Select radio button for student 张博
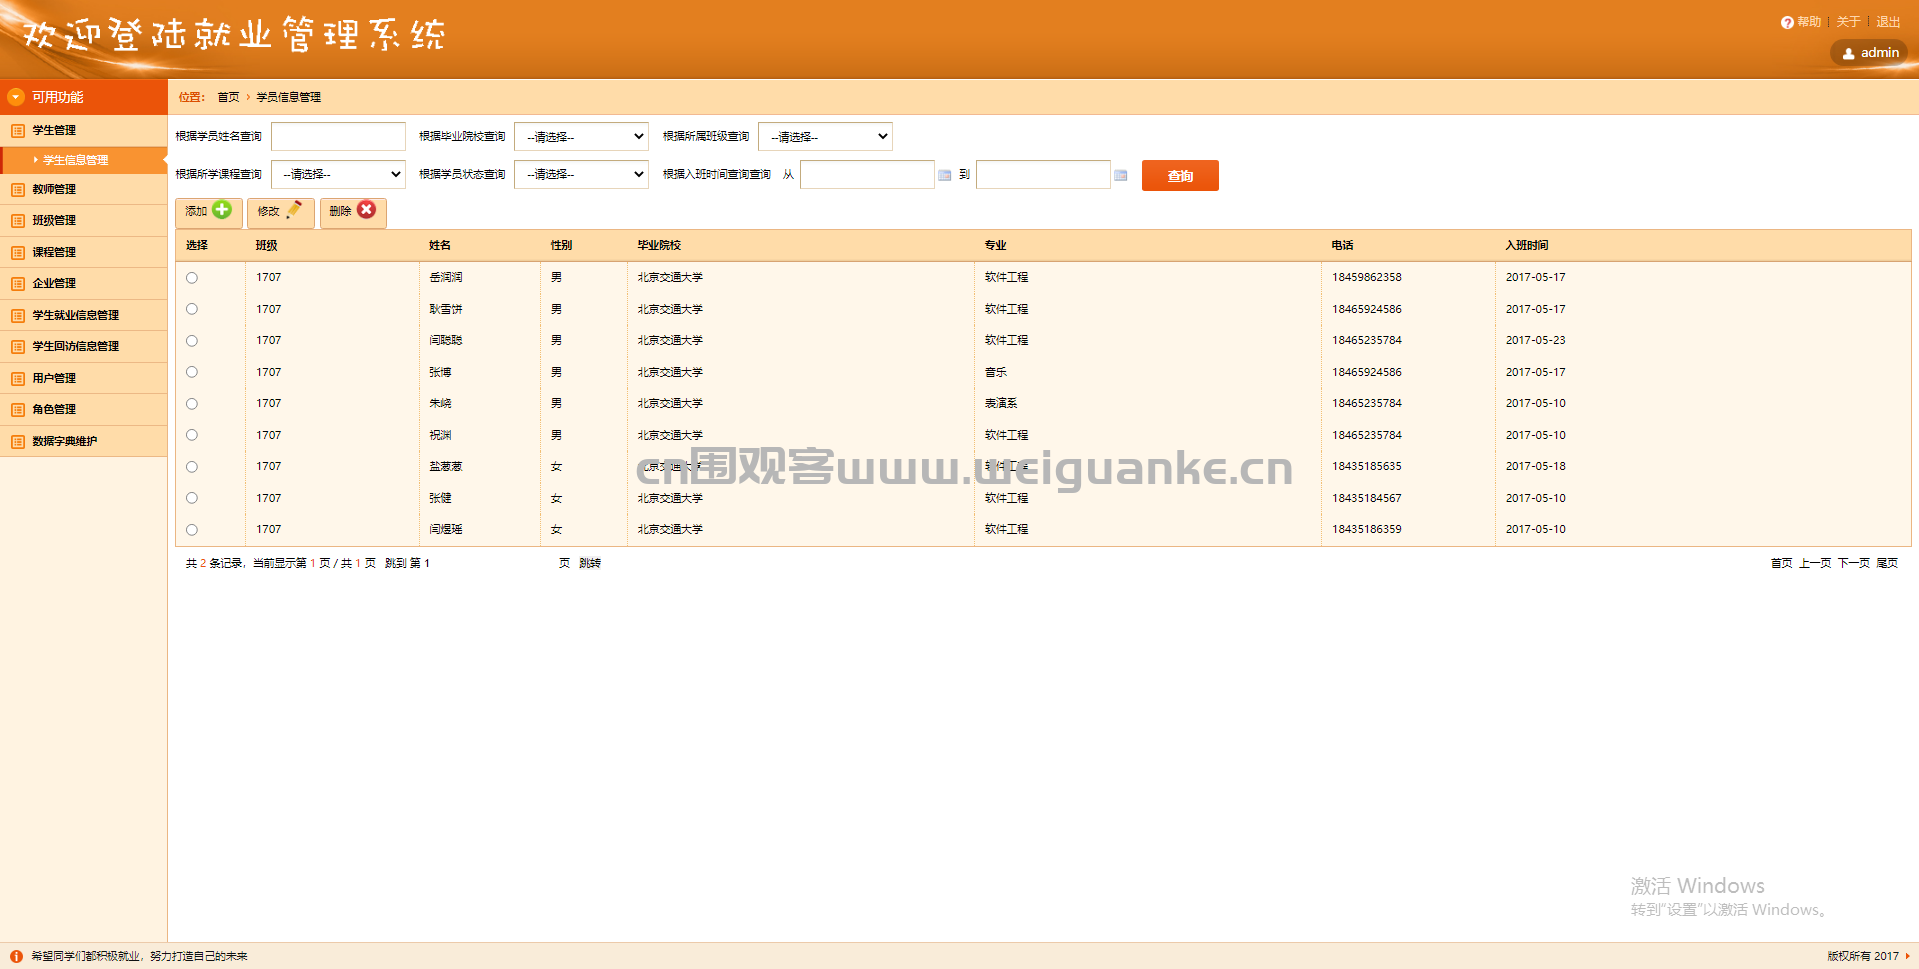1919x969 pixels. click(192, 373)
